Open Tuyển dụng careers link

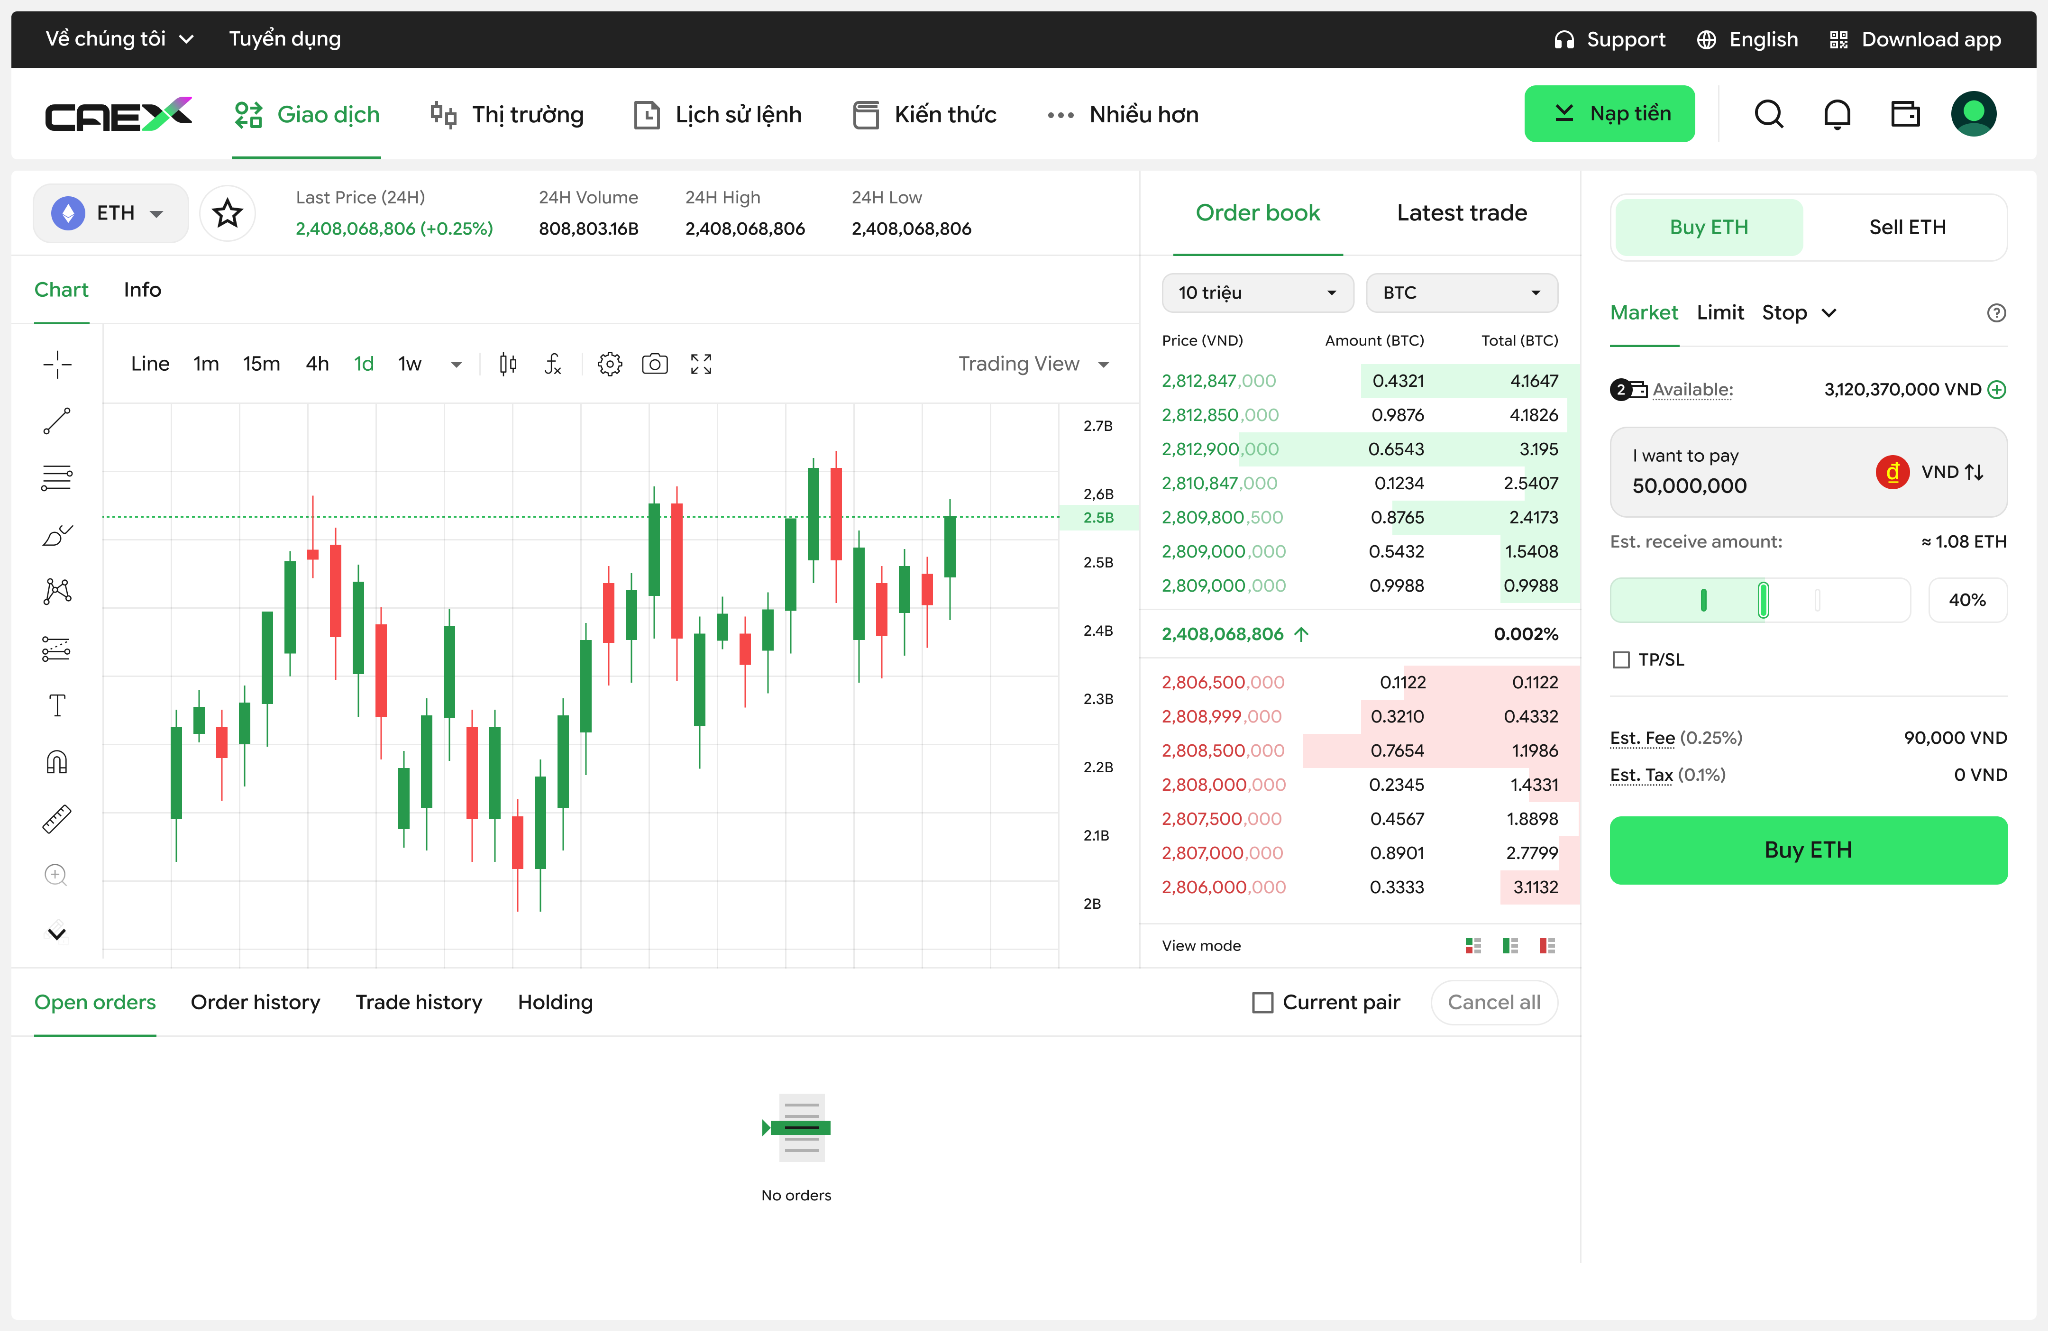pos(284,39)
